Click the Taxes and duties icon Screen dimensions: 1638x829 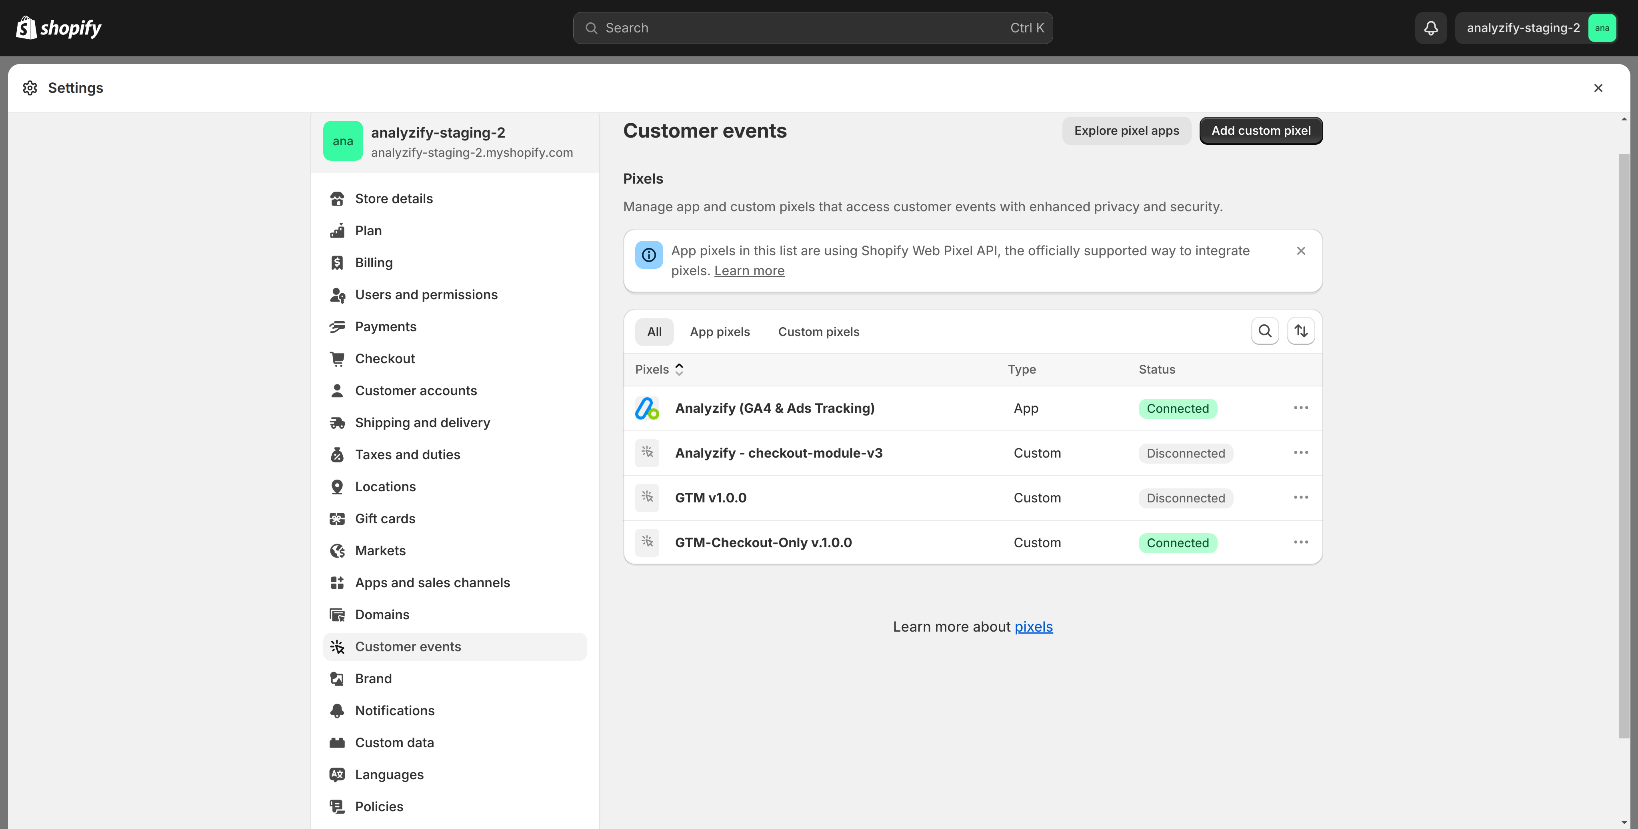click(x=337, y=455)
